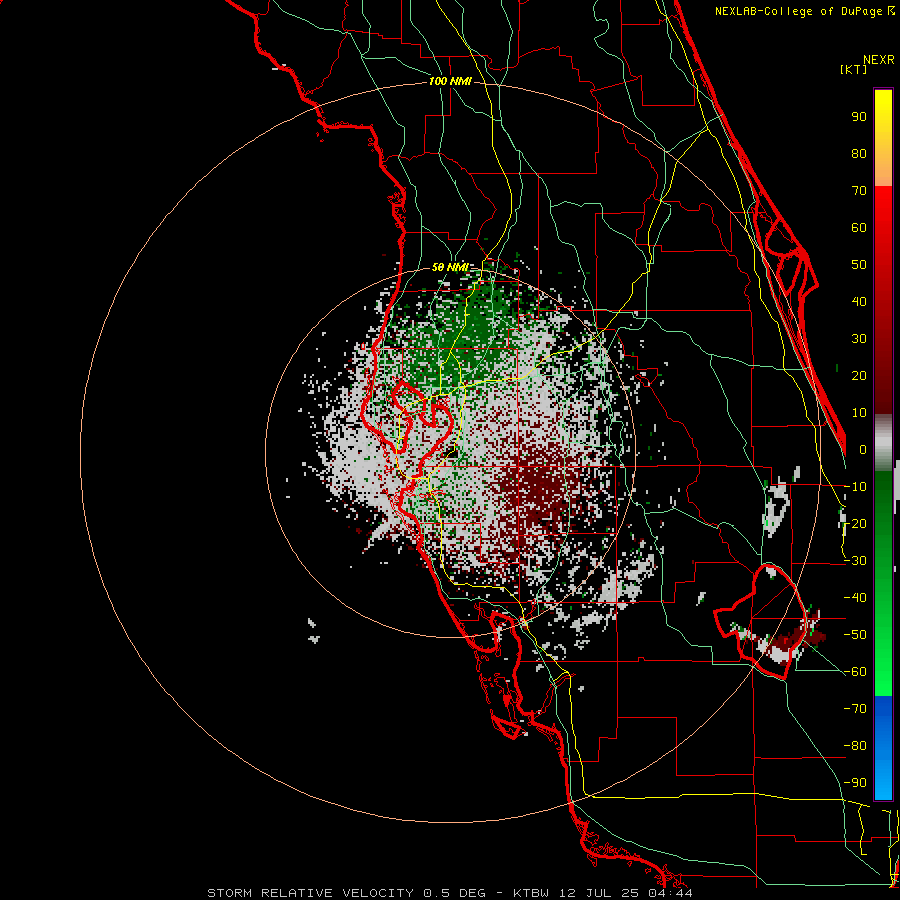
Task: Click the -20 knot scale value
Action: click(855, 524)
